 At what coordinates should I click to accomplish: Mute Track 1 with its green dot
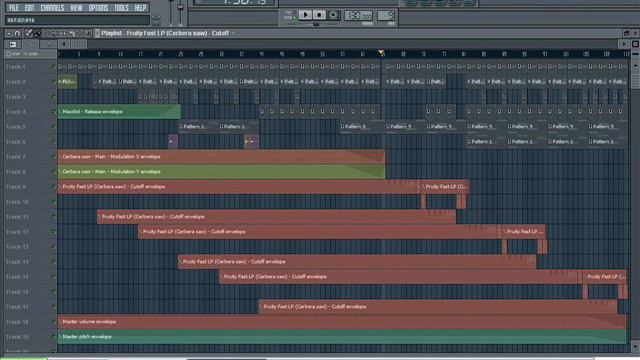(x=53, y=67)
